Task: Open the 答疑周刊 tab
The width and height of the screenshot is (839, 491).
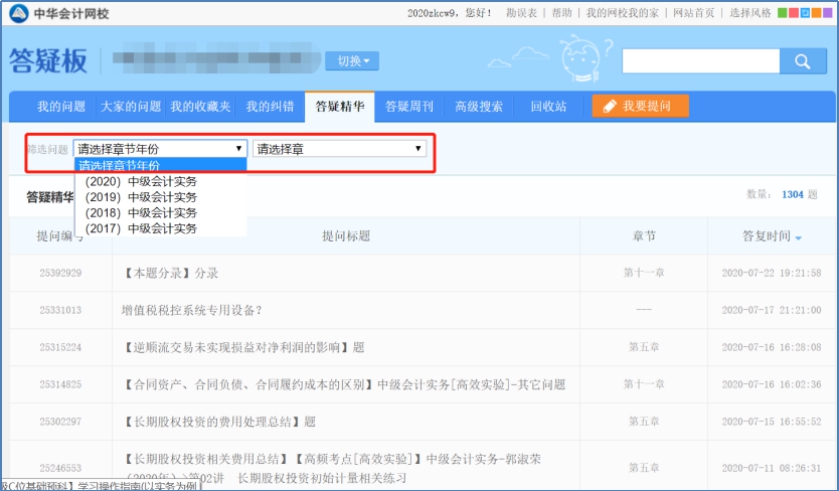Action: [x=408, y=106]
